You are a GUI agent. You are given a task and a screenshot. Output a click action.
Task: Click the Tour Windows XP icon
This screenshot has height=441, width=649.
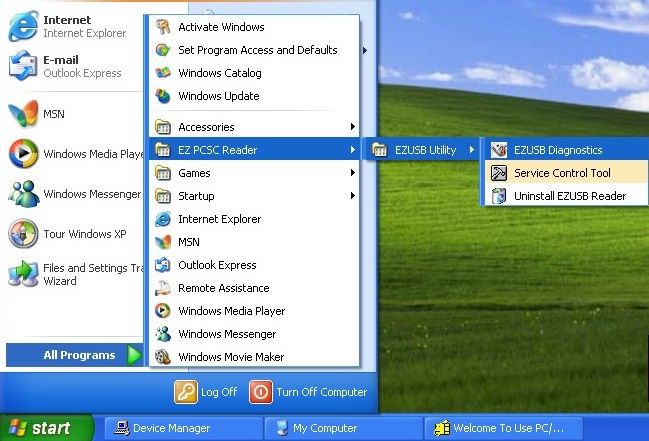[x=24, y=234]
